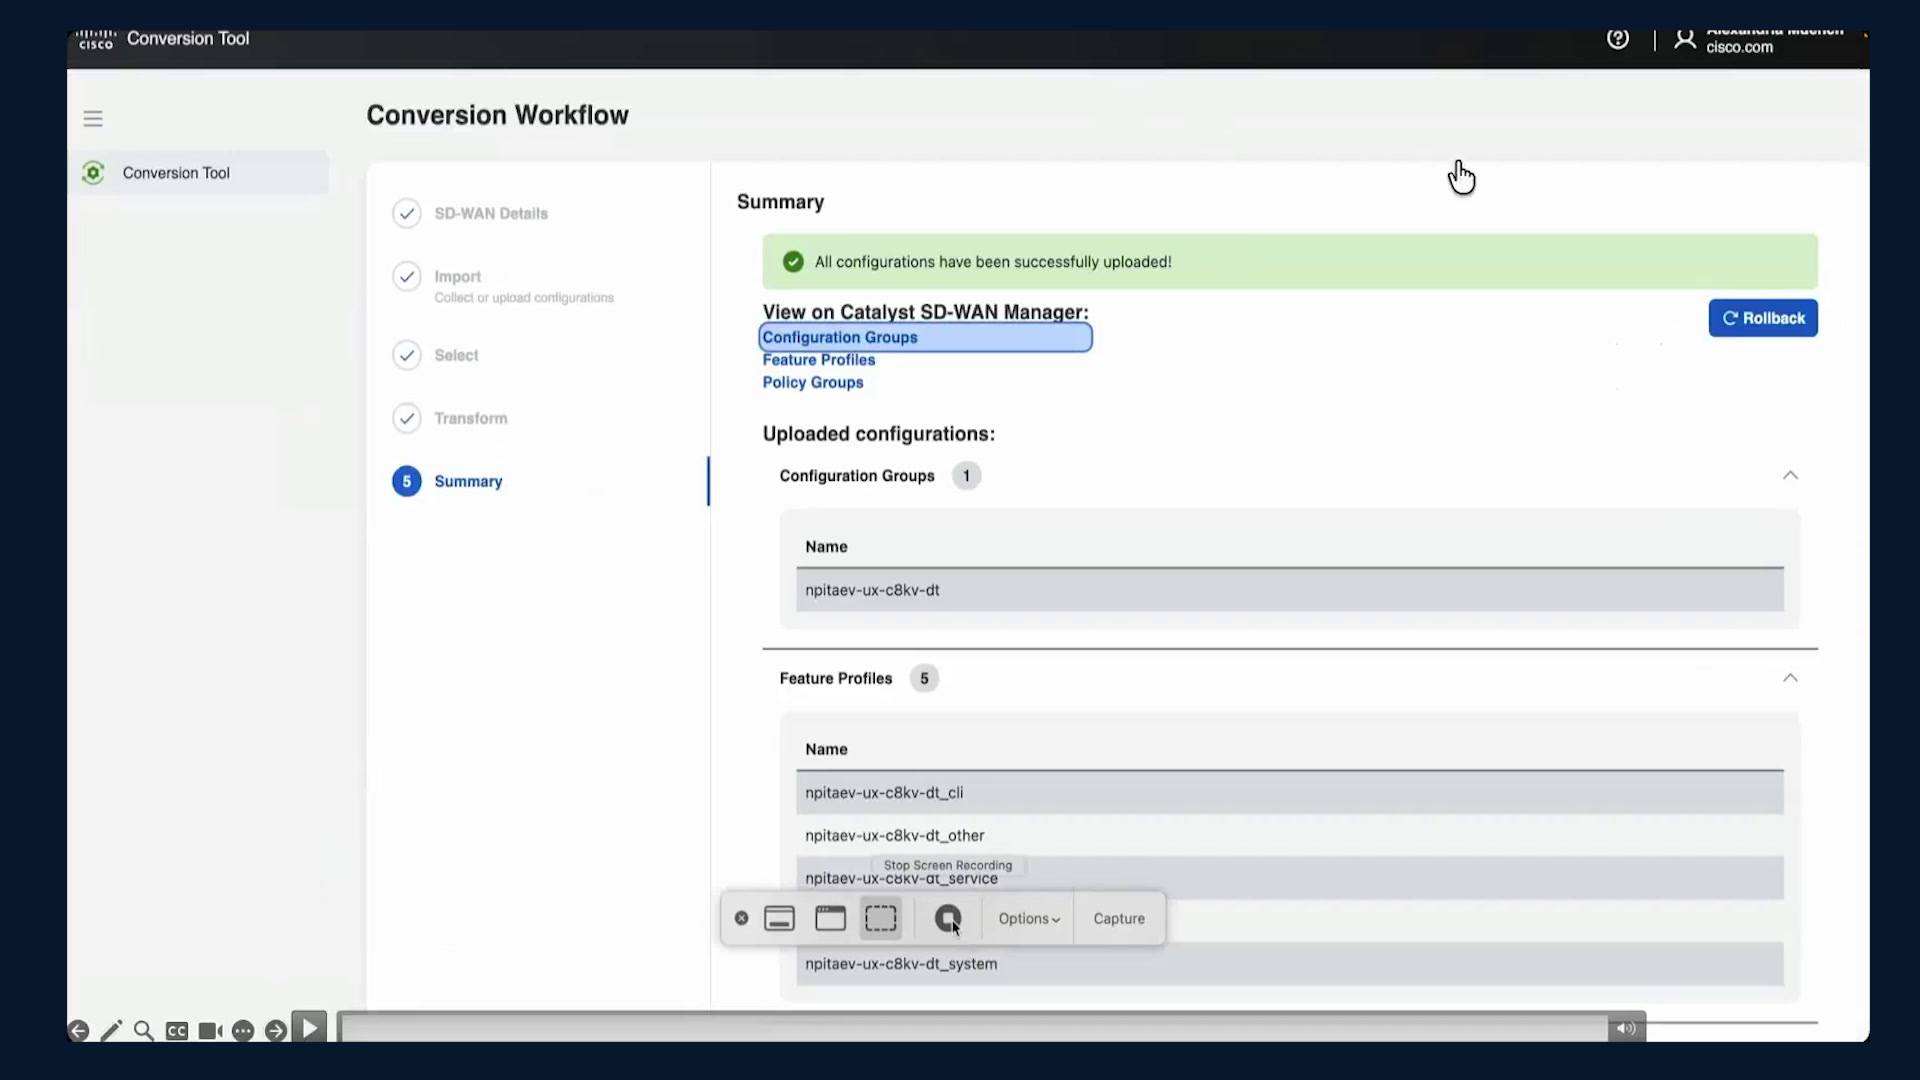Select the npitaev-ux-c8kv-dt_system row
The width and height of the screenshot is (1920, 1080).
click(x=1290, y=964)
